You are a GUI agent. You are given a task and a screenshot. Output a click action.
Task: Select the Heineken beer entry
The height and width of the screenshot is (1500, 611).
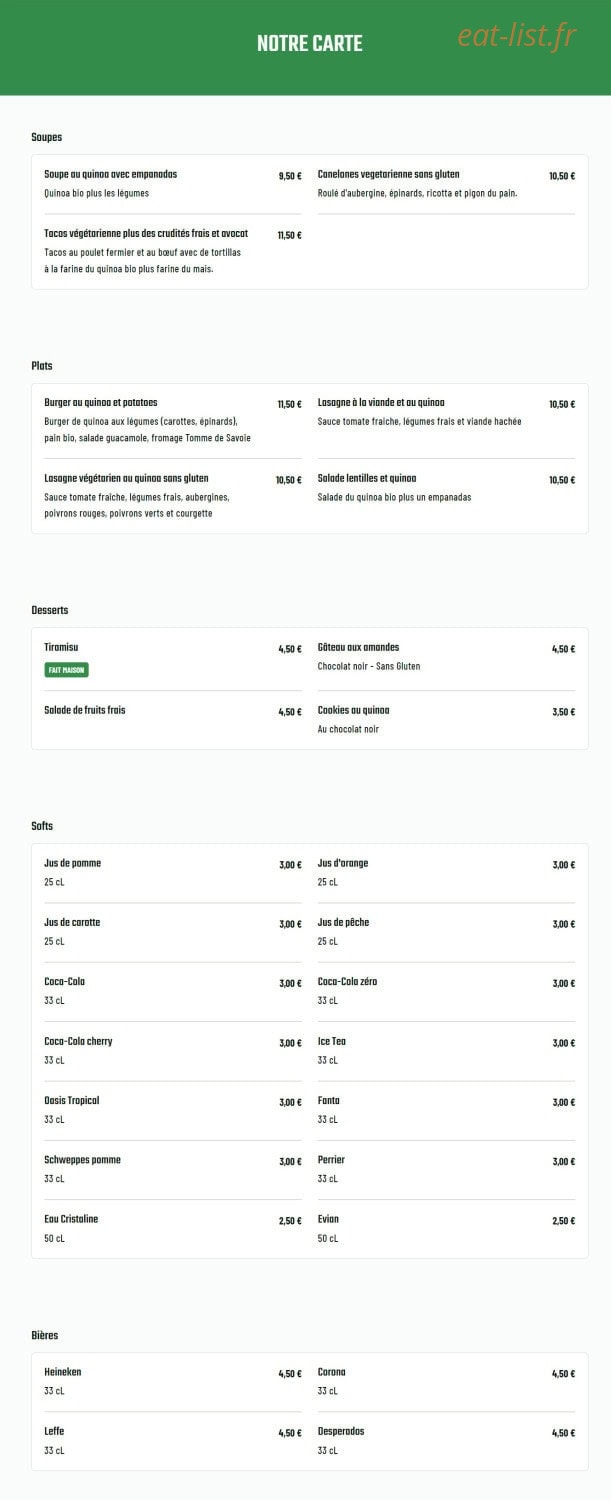173,1381
